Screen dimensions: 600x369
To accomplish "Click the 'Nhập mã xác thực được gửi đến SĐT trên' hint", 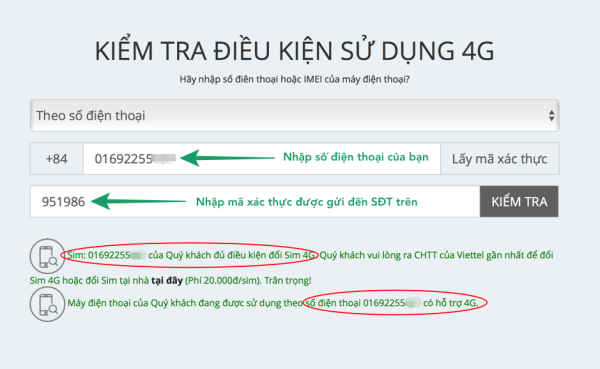I will tap(307, 202).
